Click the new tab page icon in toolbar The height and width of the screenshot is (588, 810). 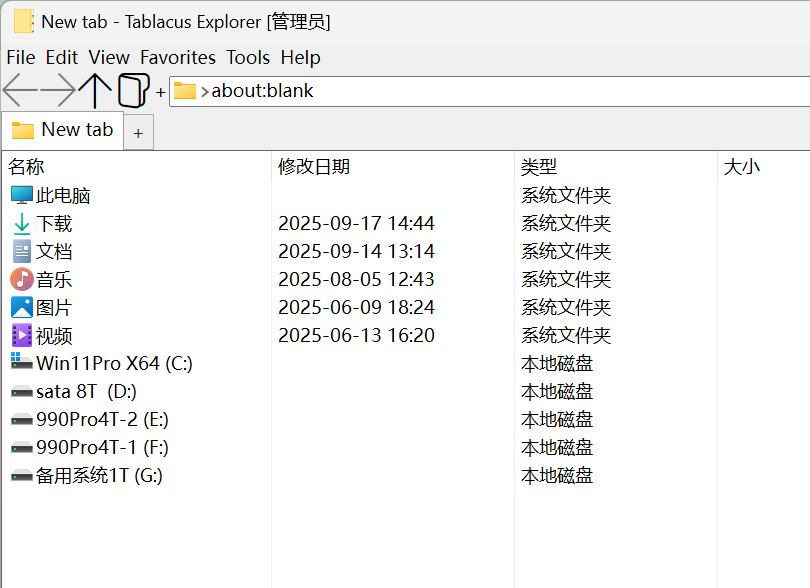[x=134, y=90]
